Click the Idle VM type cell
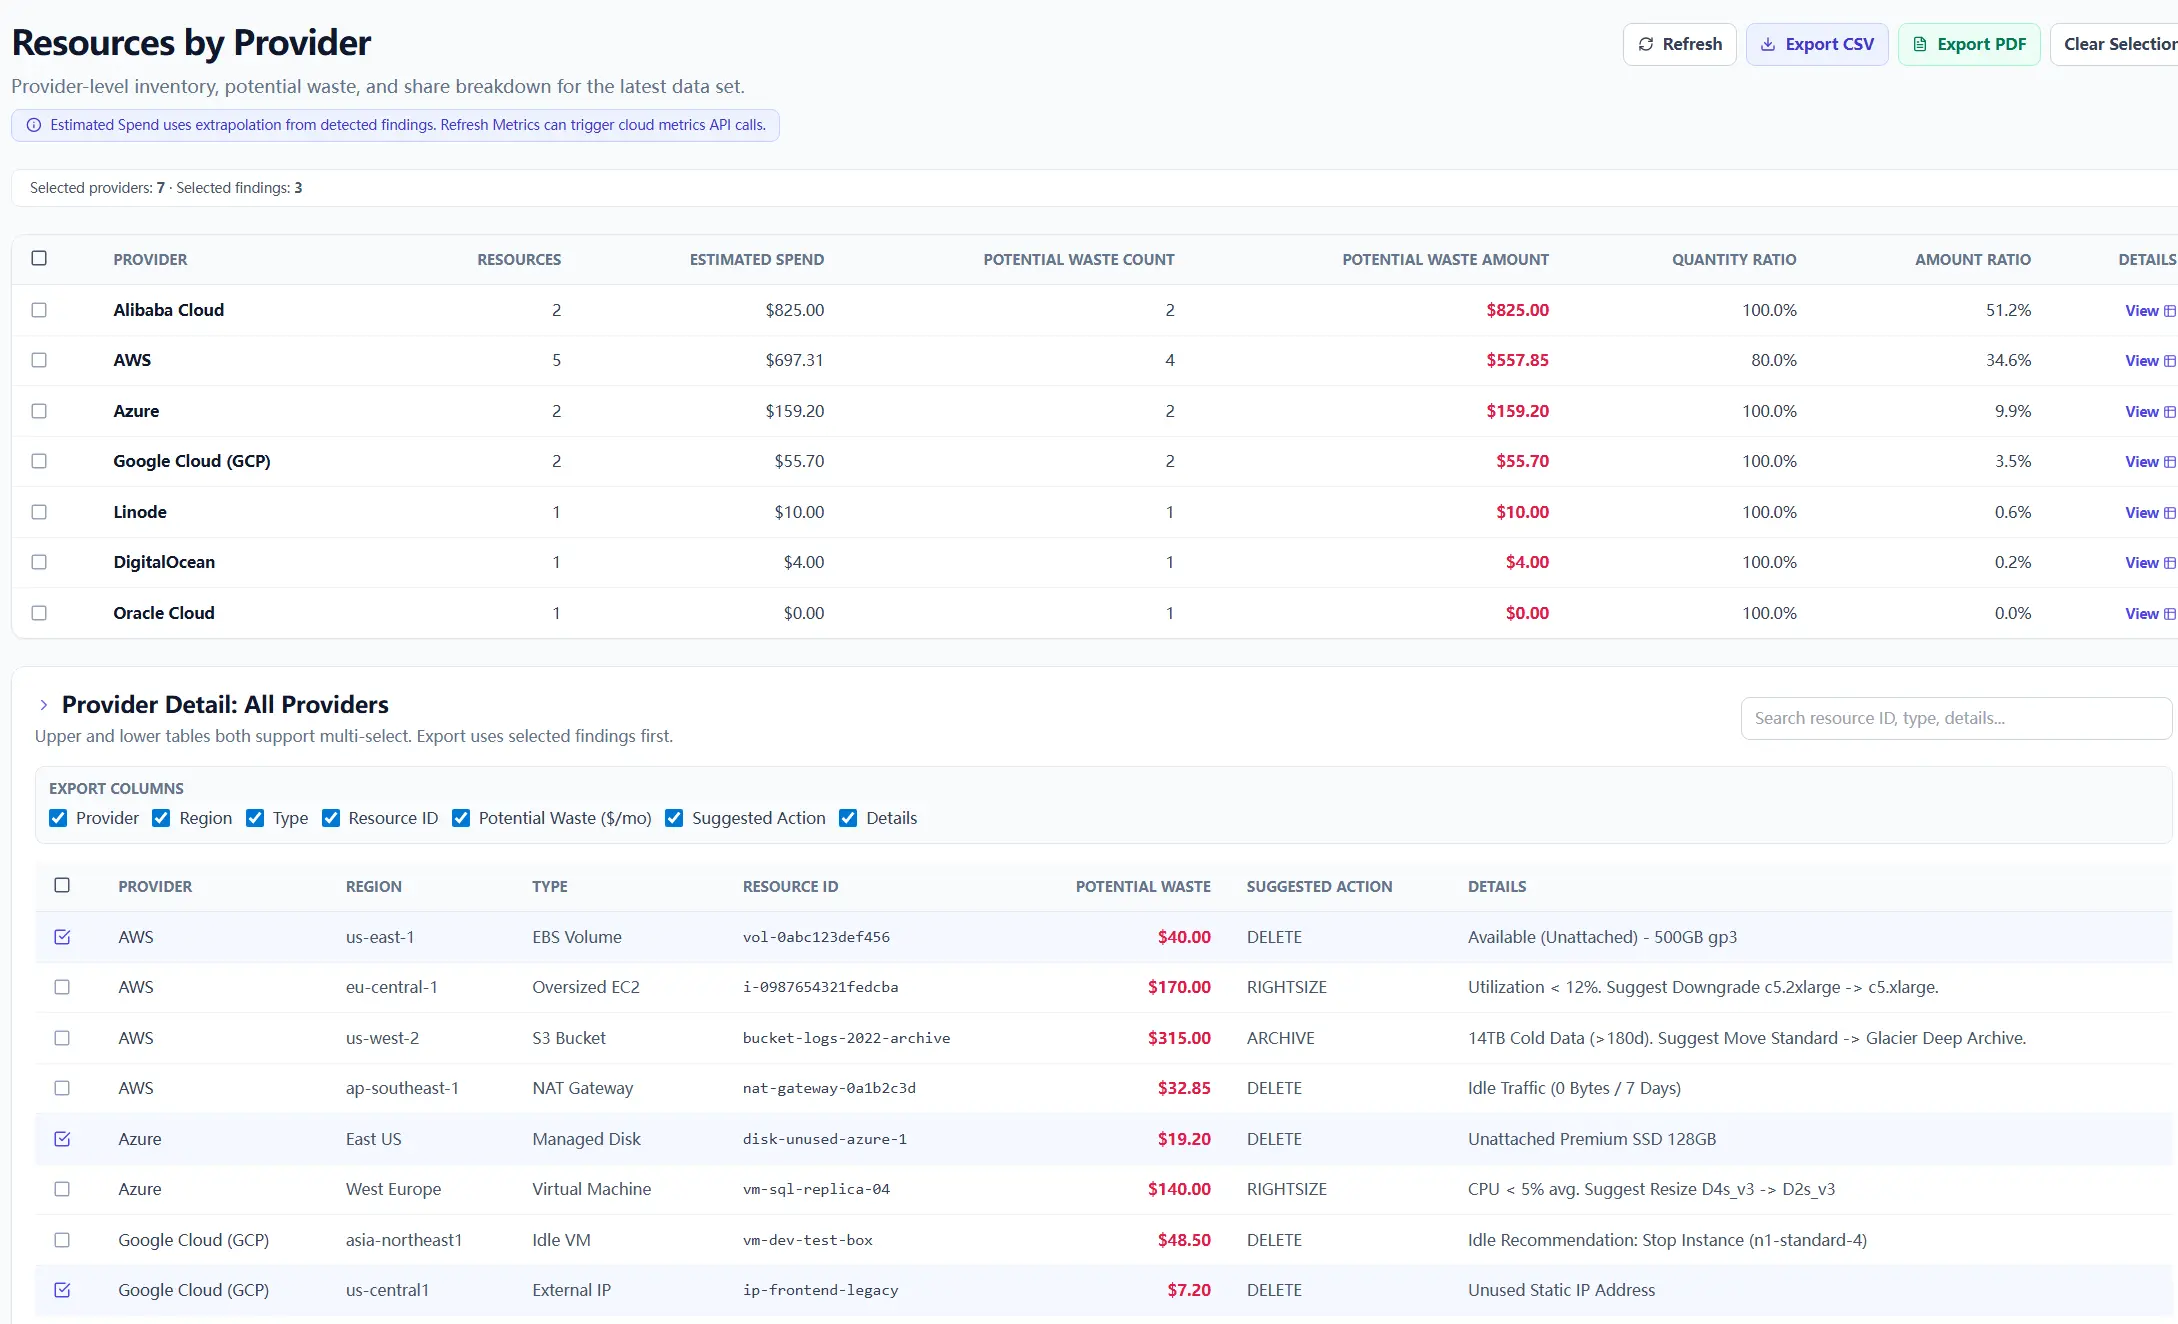 coord(561,1240)
